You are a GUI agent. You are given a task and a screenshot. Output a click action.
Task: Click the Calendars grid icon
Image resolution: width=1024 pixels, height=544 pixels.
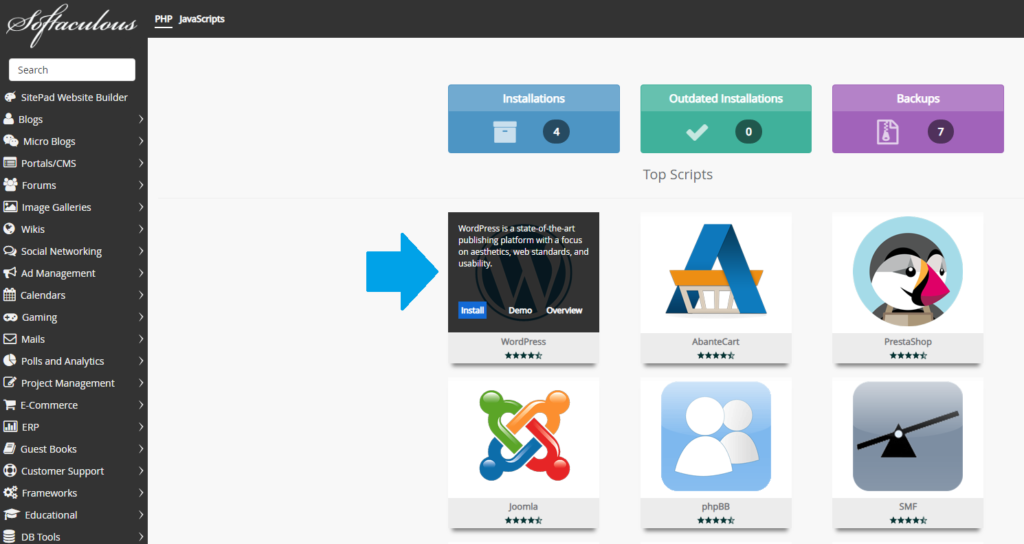coord(9,295)
